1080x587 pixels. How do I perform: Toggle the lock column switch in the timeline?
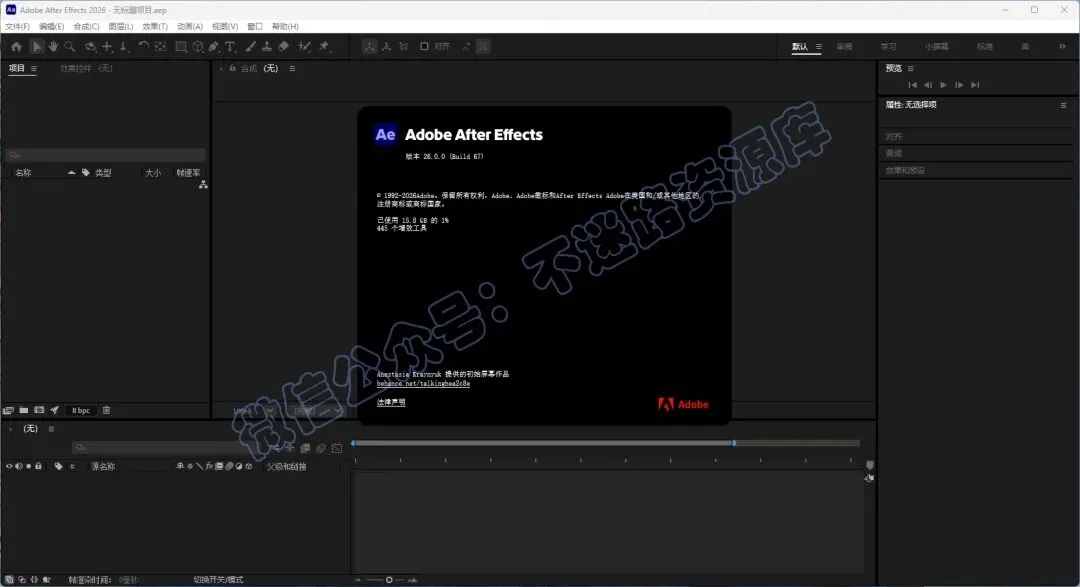[39, 466]
